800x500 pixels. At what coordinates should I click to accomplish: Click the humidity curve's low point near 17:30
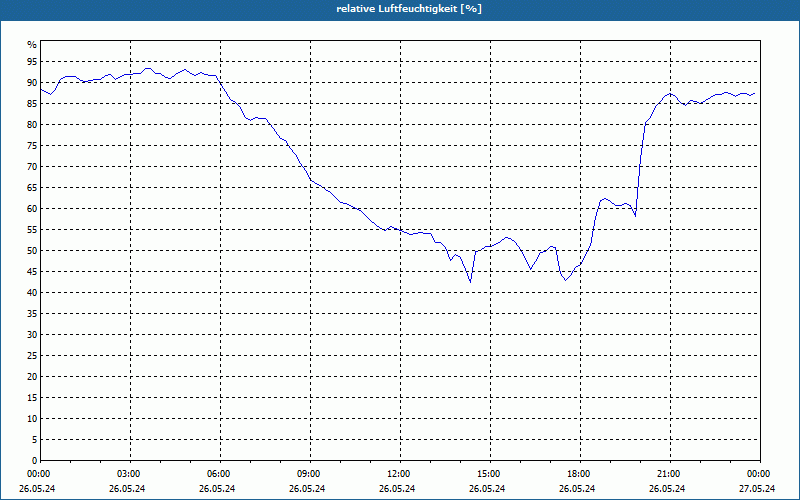565,280
